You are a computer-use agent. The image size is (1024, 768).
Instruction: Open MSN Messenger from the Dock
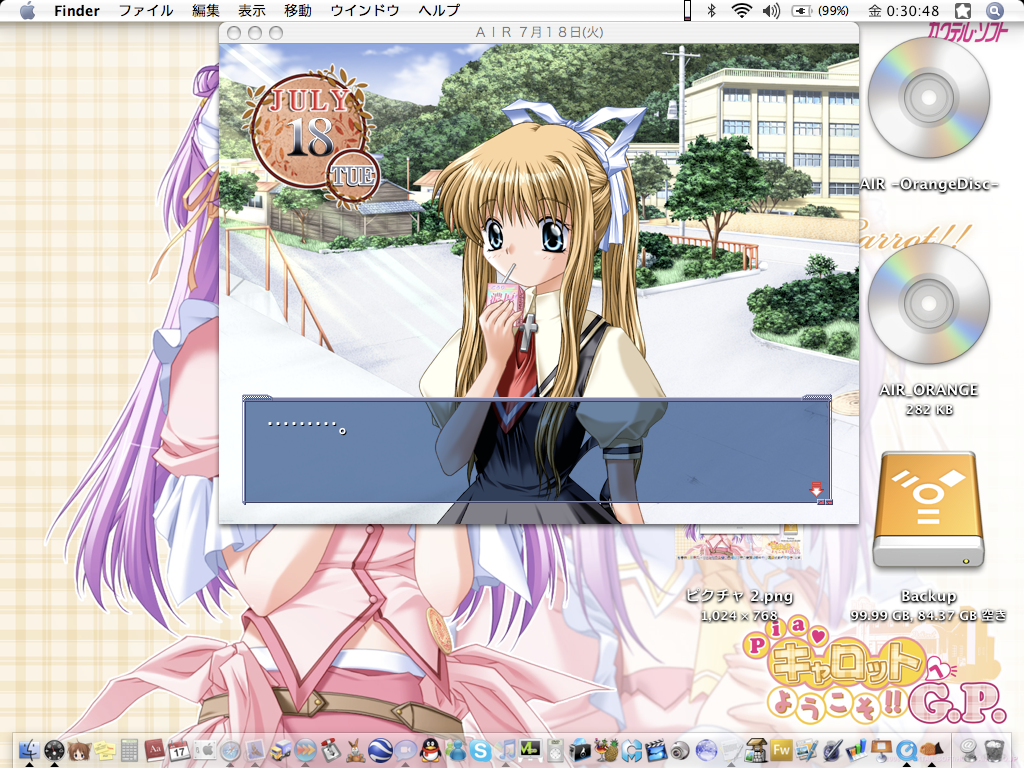coord(455,750)
